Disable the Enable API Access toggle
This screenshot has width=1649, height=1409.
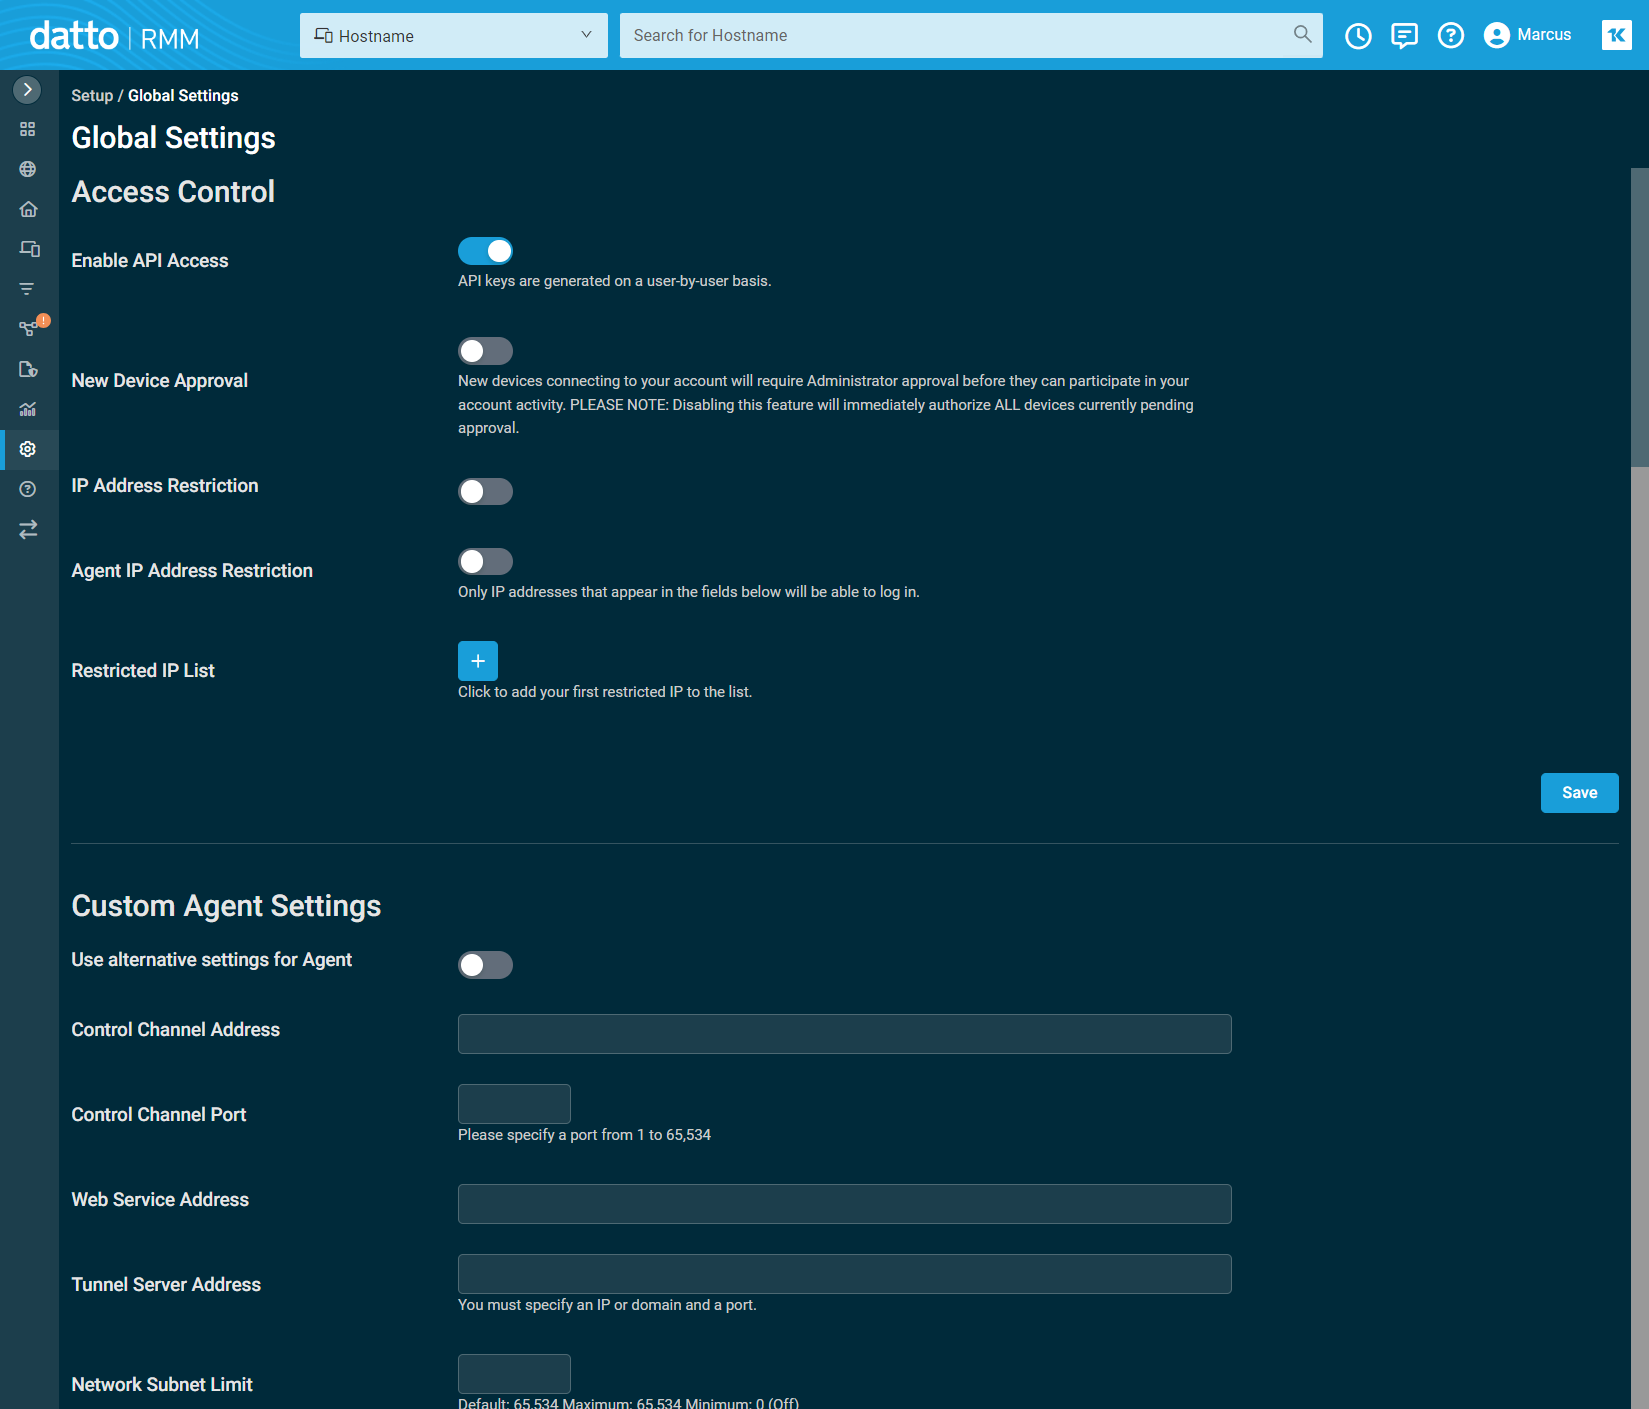coord(485,251)
